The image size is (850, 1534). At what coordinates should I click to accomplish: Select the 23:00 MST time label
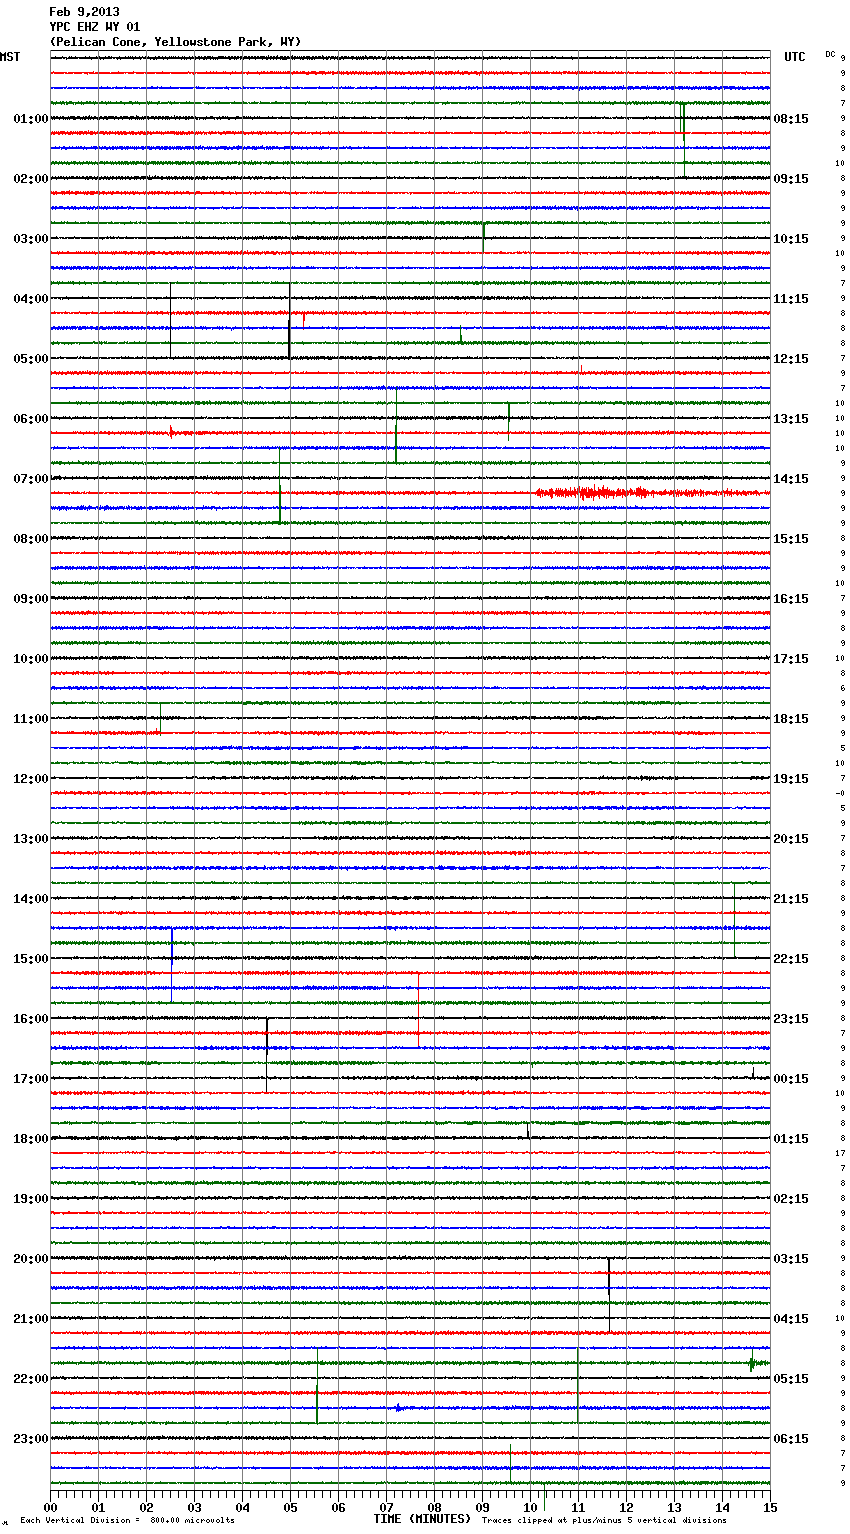point(31,1439)
